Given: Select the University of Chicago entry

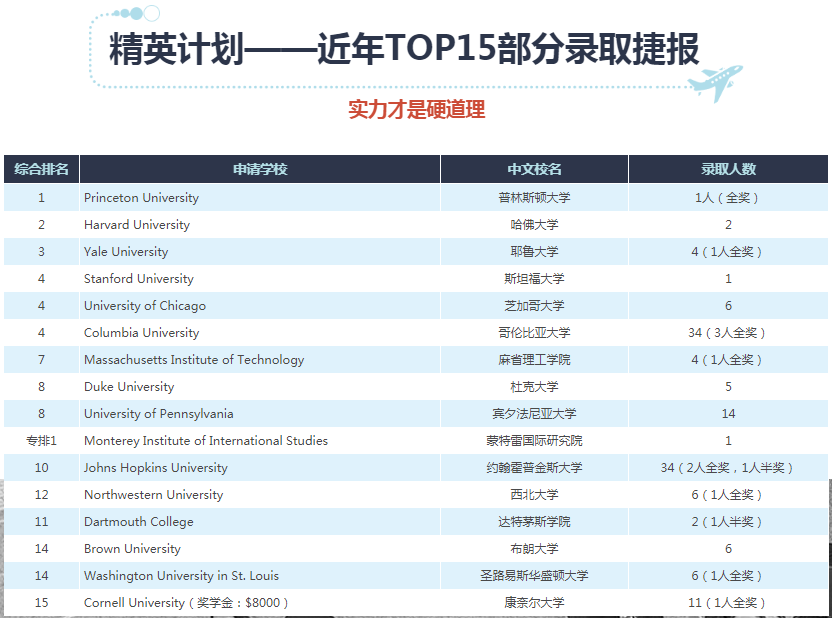Looking at the screenshot, I should (x=145, y=306).
